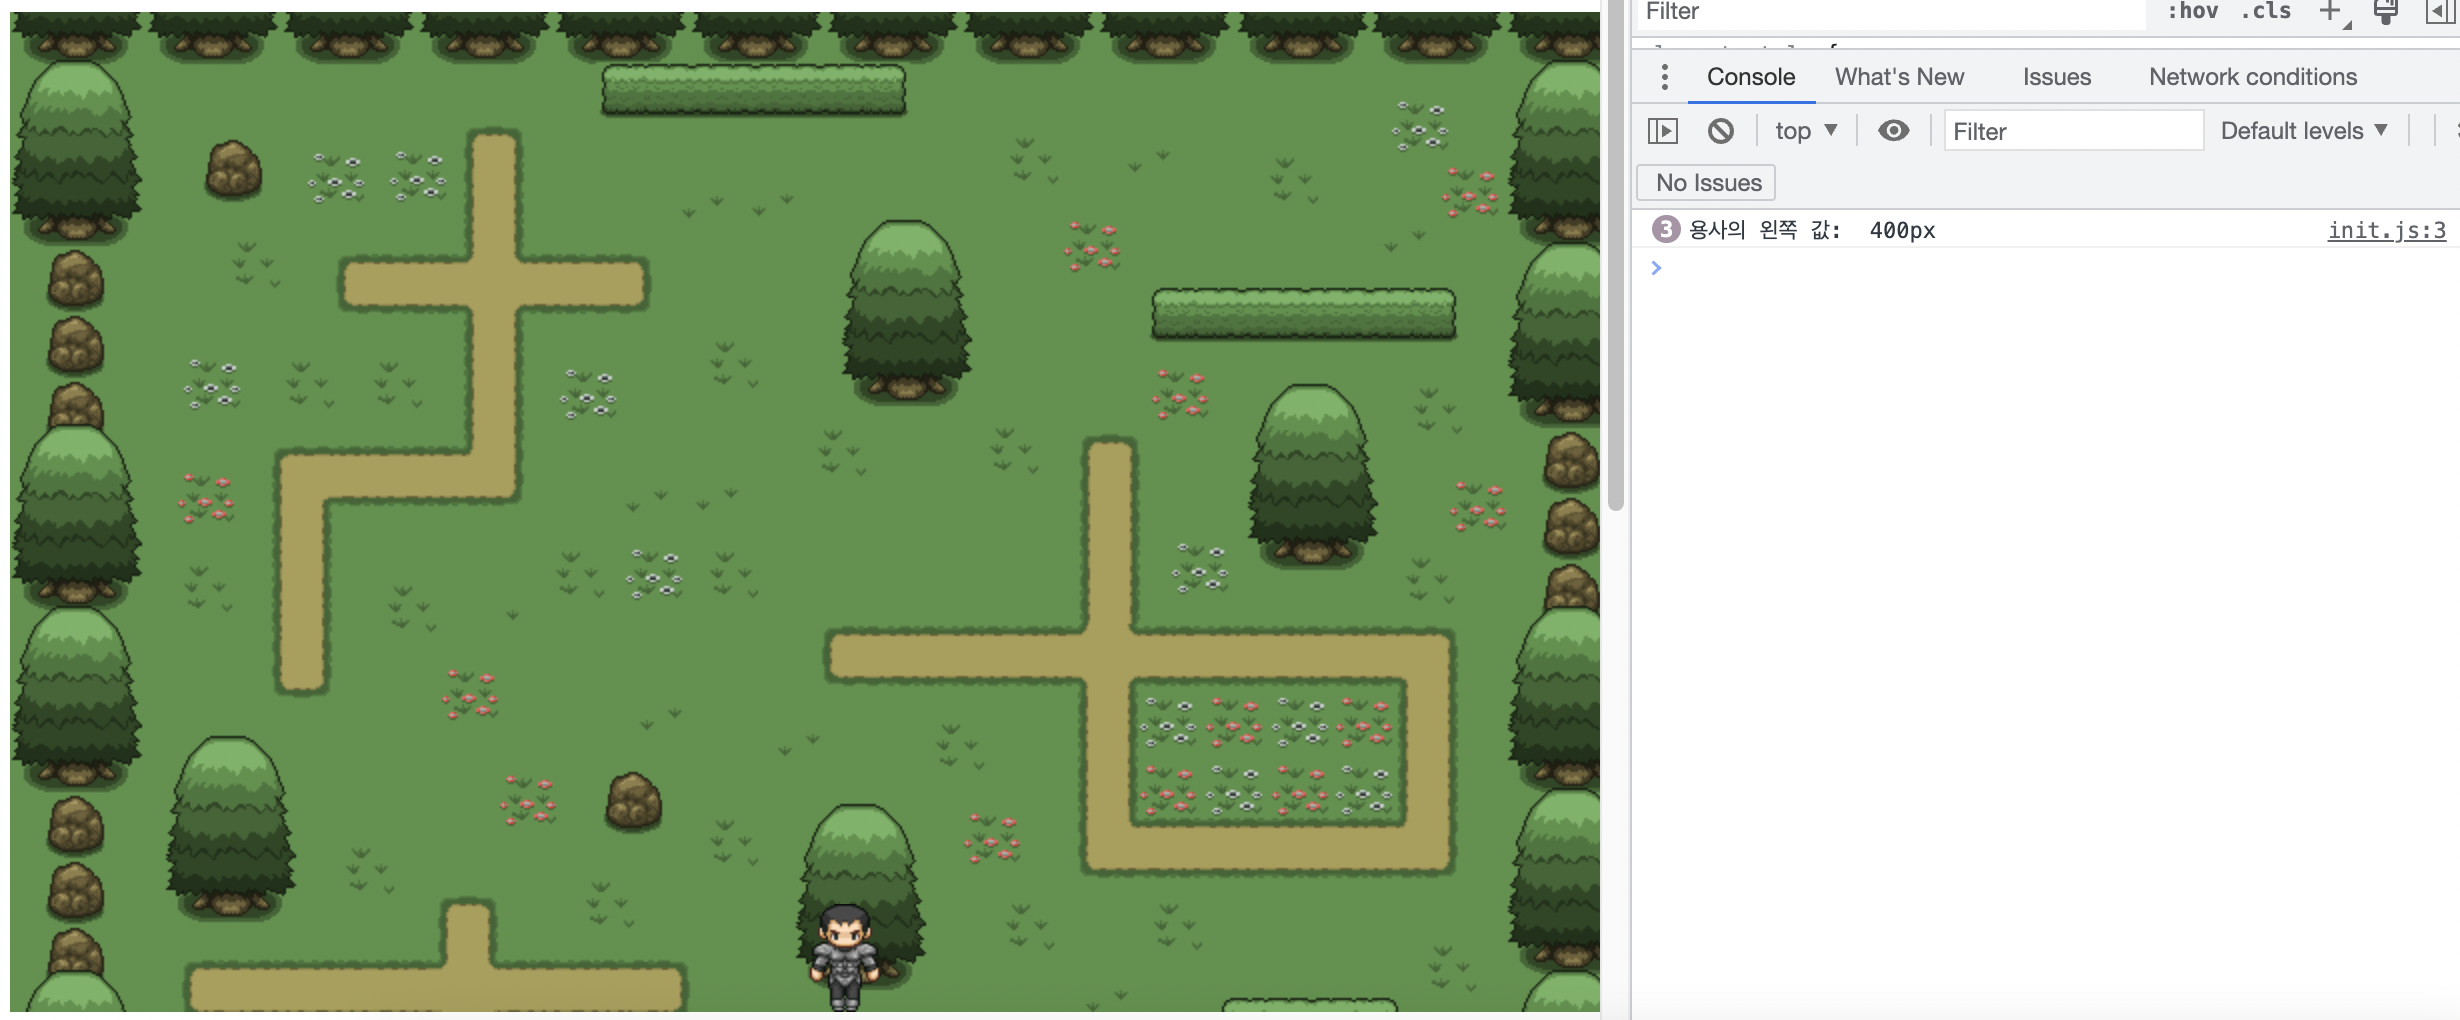Switch to the Issues tab
The width and height of the screenshot is (2460, 1020).
2056,77
